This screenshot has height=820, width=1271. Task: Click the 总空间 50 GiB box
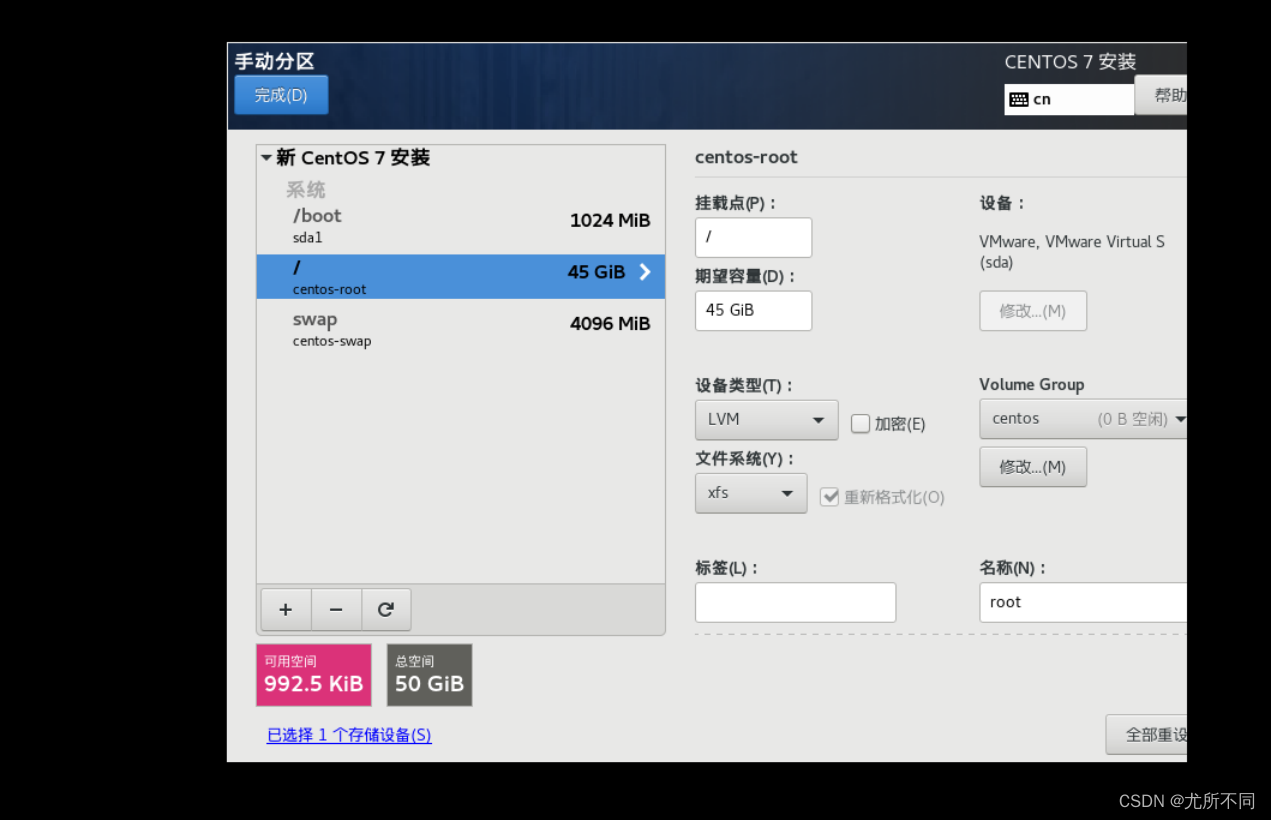click(429, 675)
